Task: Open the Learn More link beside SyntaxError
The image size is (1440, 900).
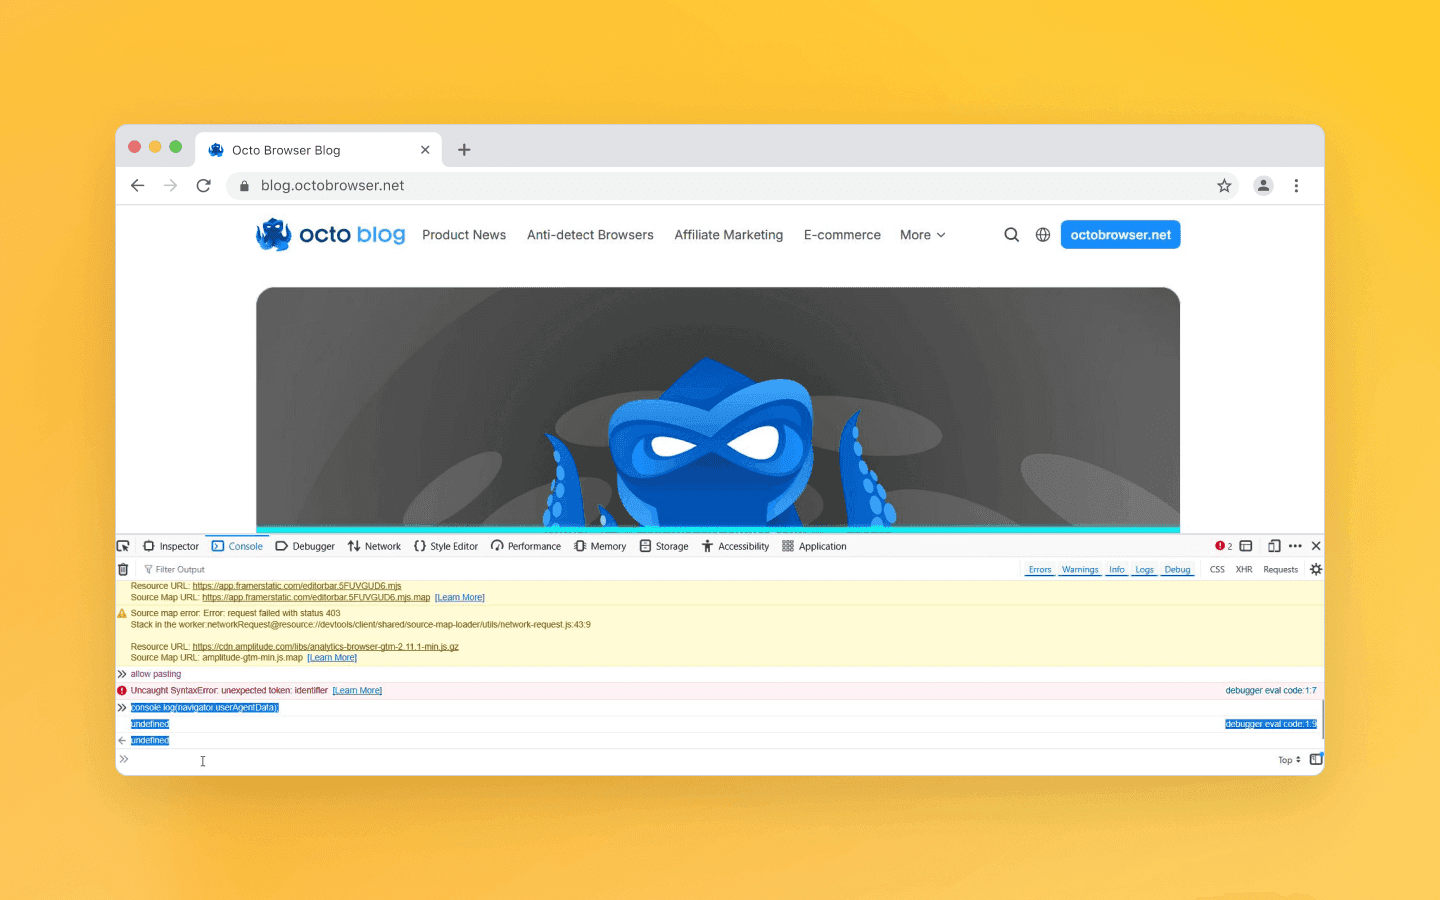Action: tap(357, 690)
